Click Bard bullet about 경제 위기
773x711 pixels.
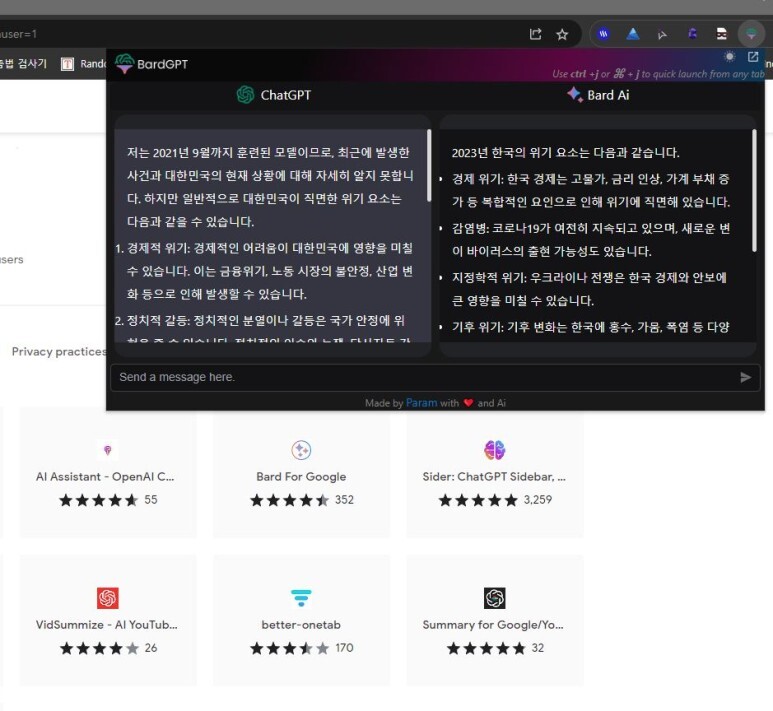591,190
